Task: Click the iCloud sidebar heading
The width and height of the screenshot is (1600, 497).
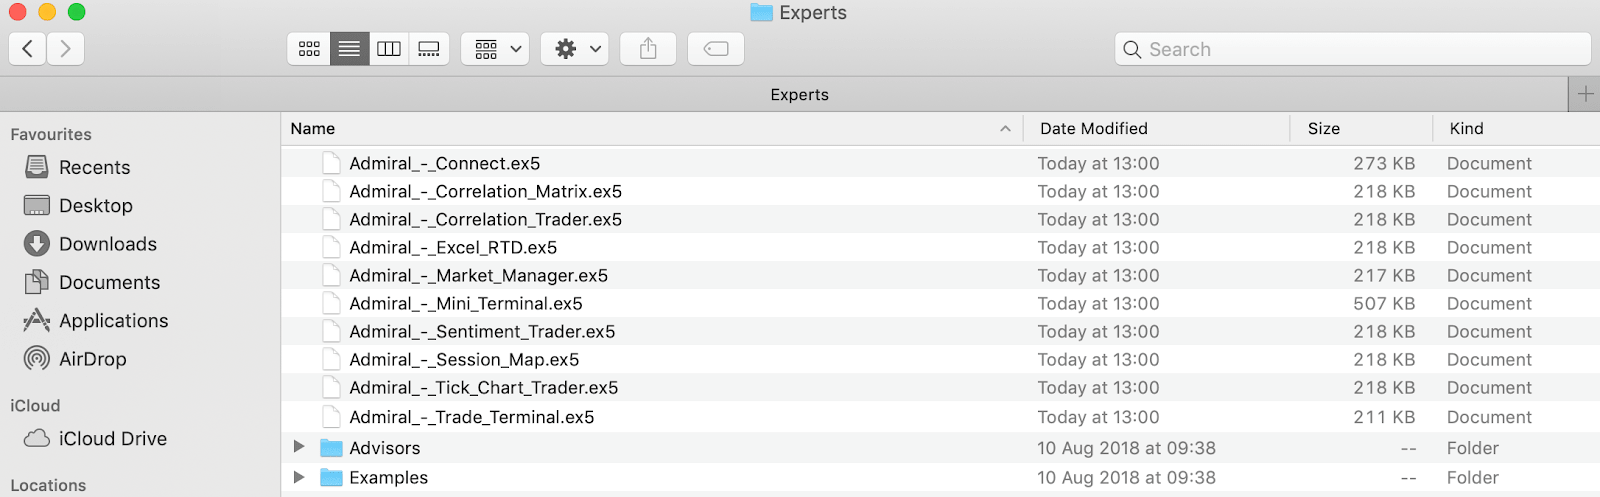Action: pos(35,405)
